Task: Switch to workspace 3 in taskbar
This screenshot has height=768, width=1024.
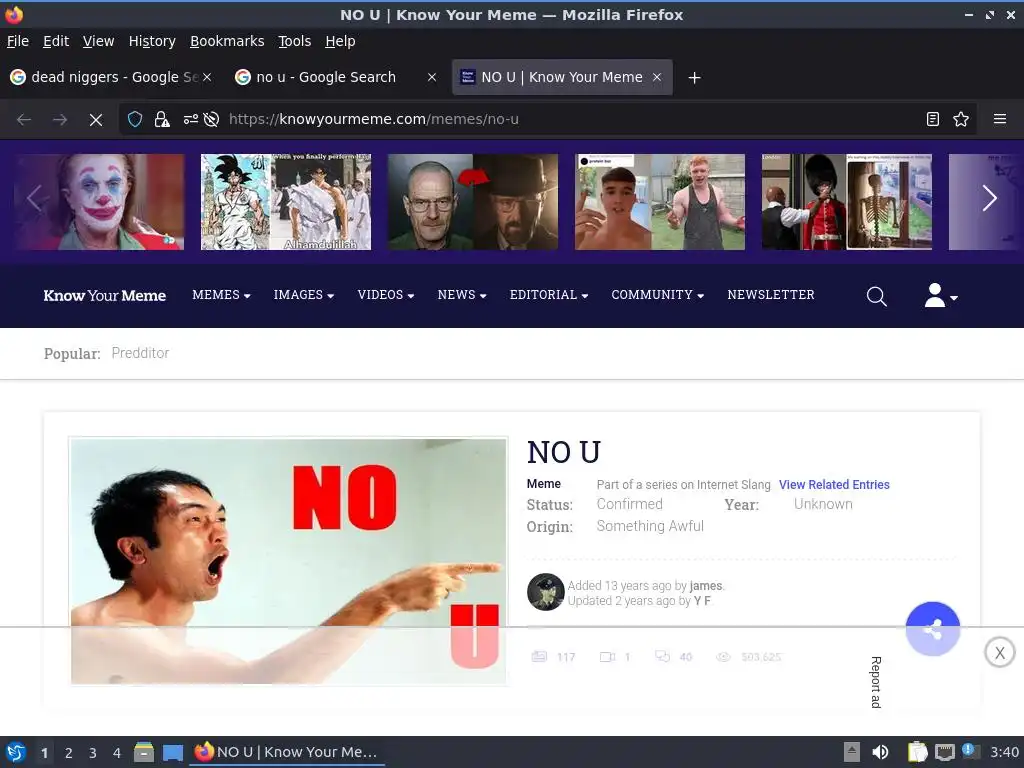Action: [93, 753]
